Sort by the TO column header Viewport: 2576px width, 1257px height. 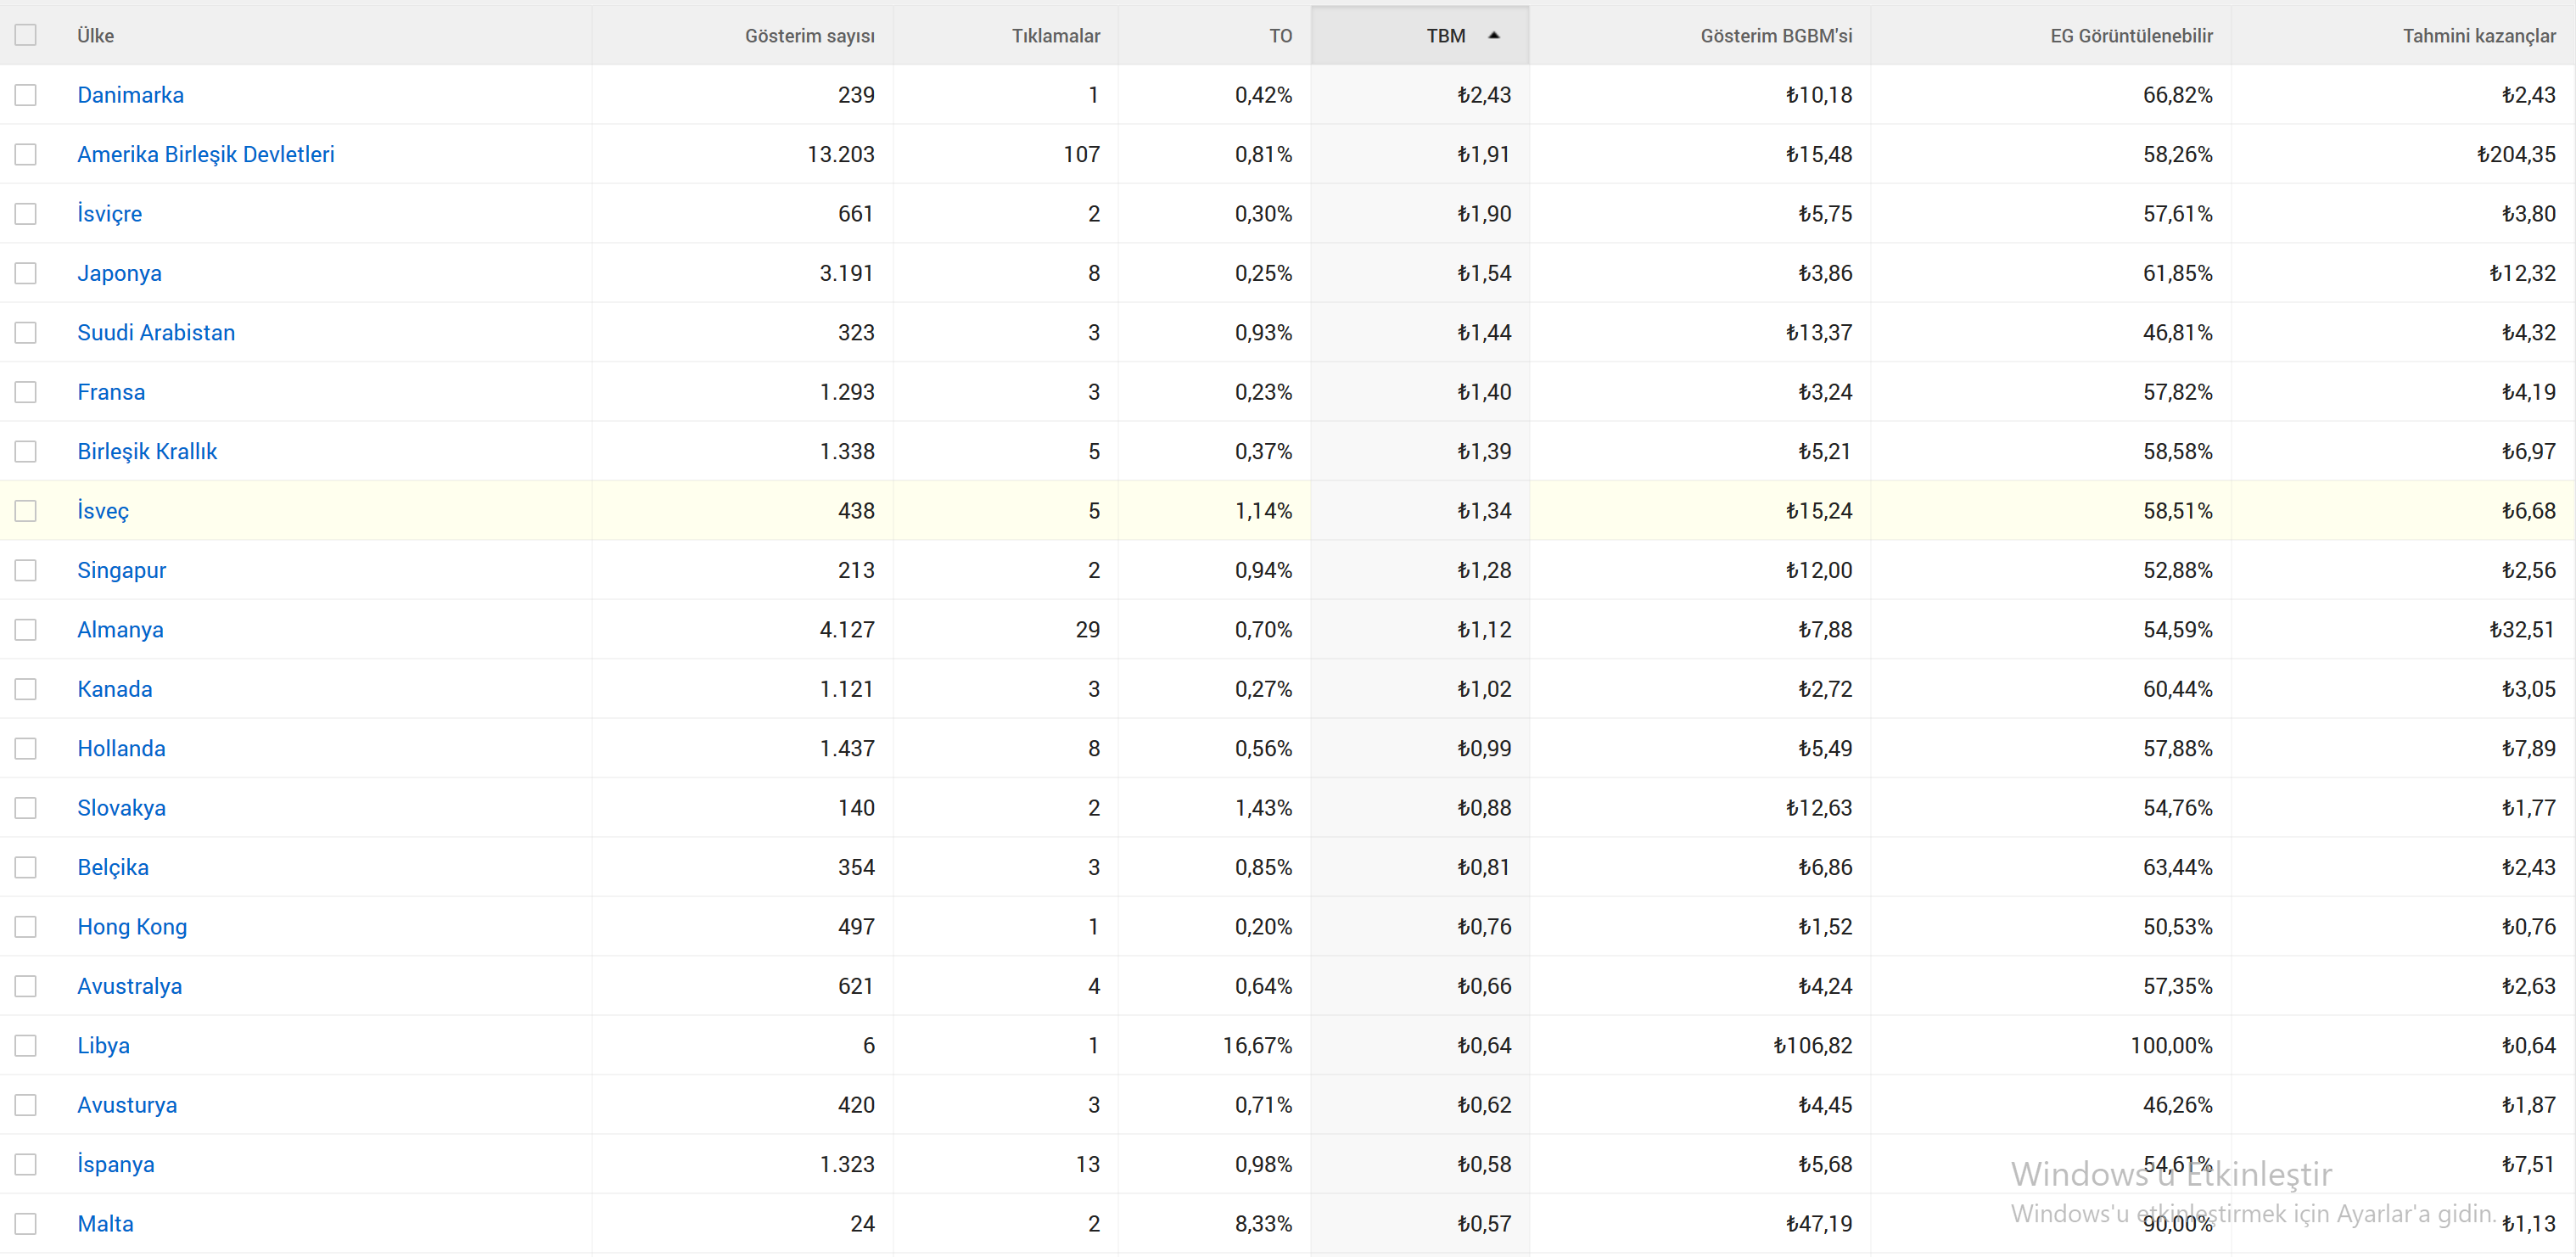(x=1280, y=36)
